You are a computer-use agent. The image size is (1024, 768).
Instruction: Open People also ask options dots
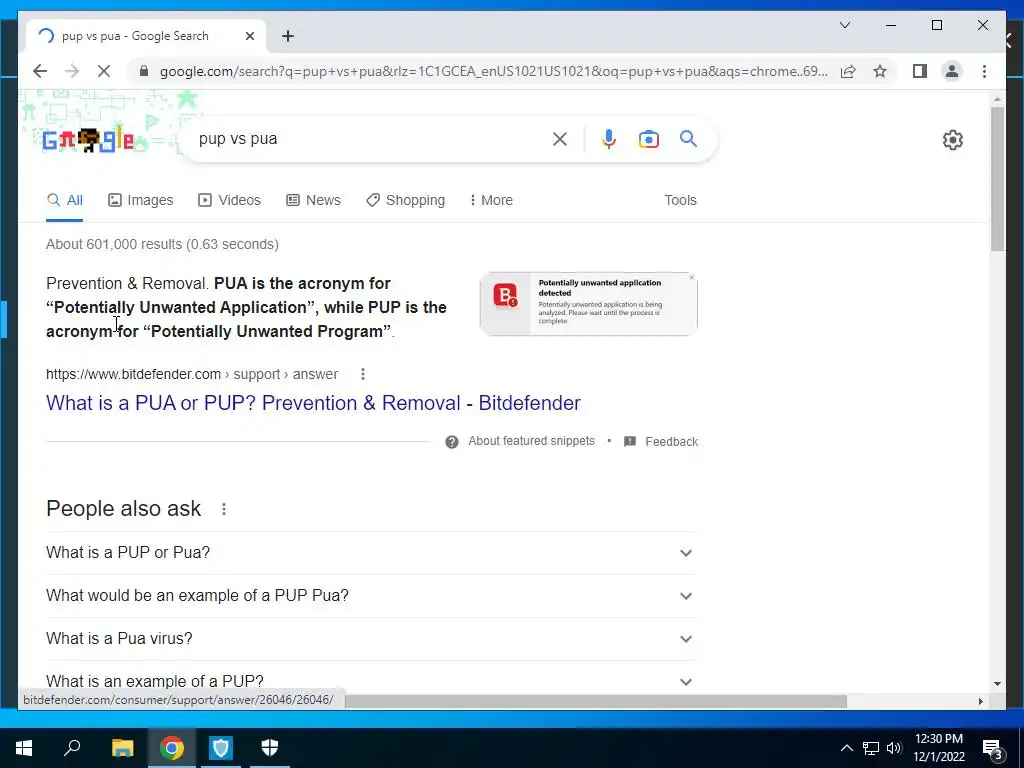pos(224,509)
